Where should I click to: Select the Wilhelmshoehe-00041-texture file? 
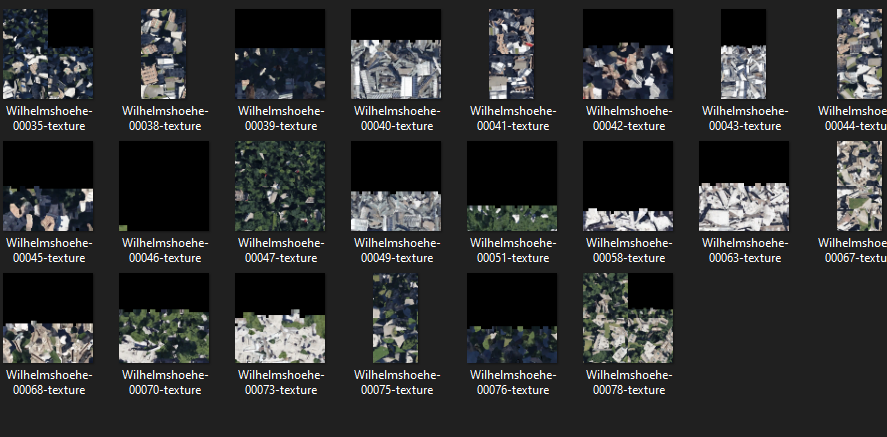(512, 54)
